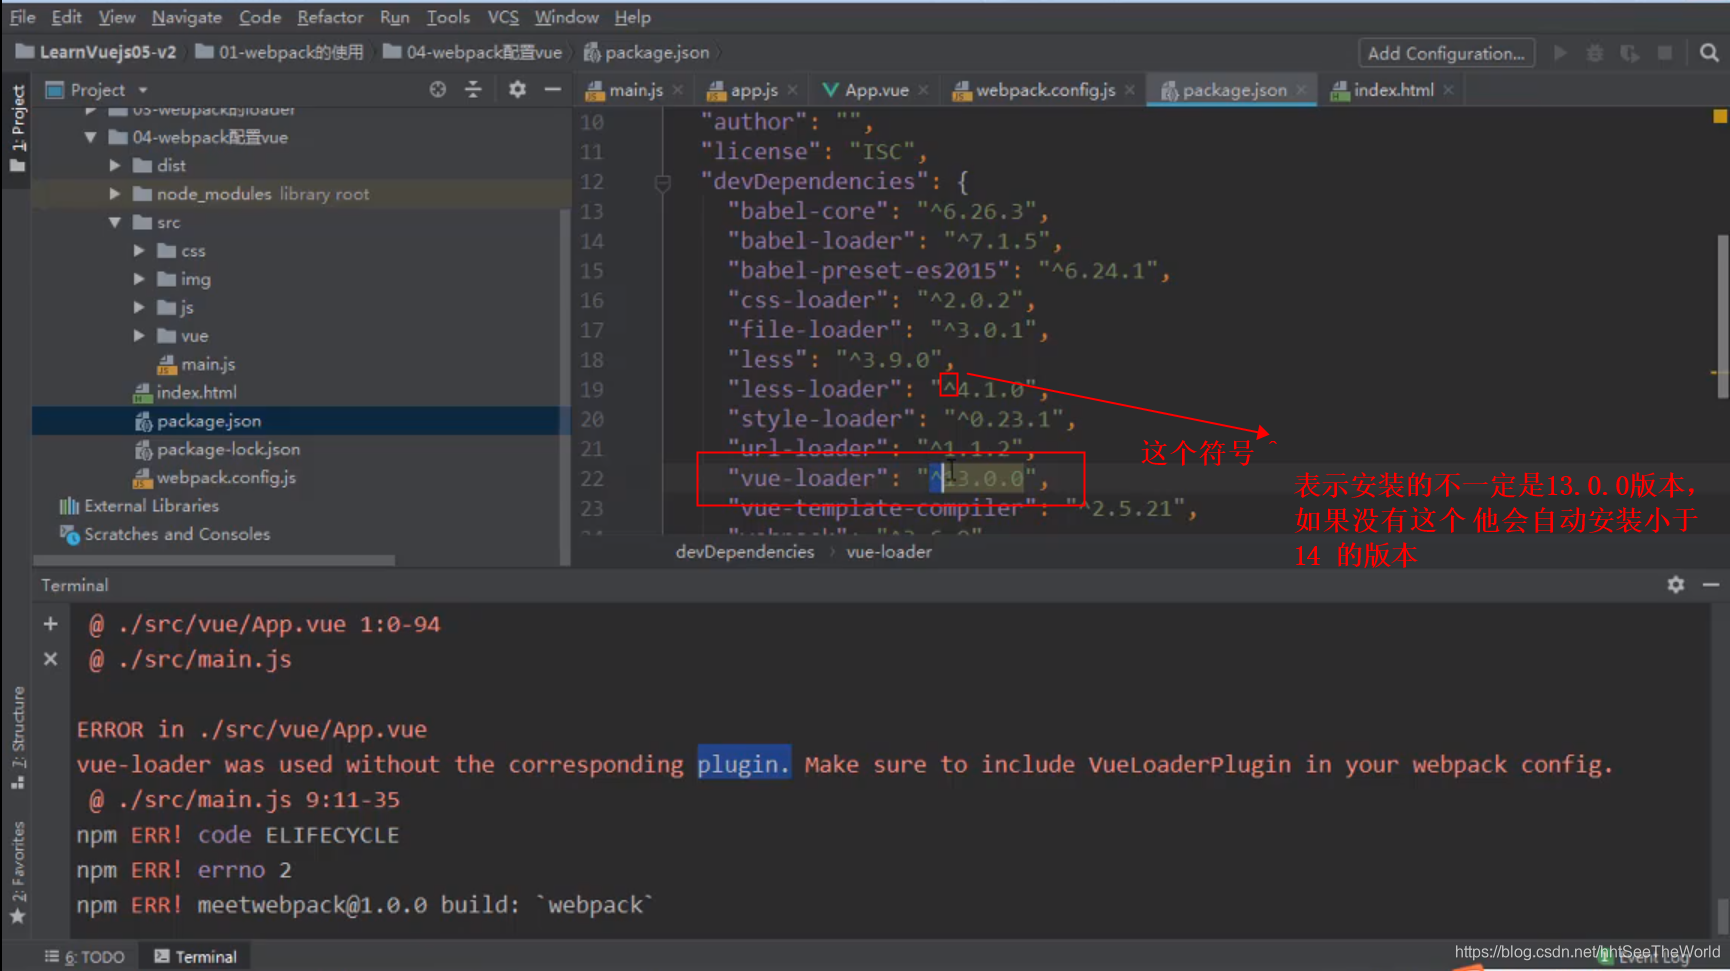Viewport: 1730px width, 971px height.
Task: Expand the img folder
Action: click(139, 279)
